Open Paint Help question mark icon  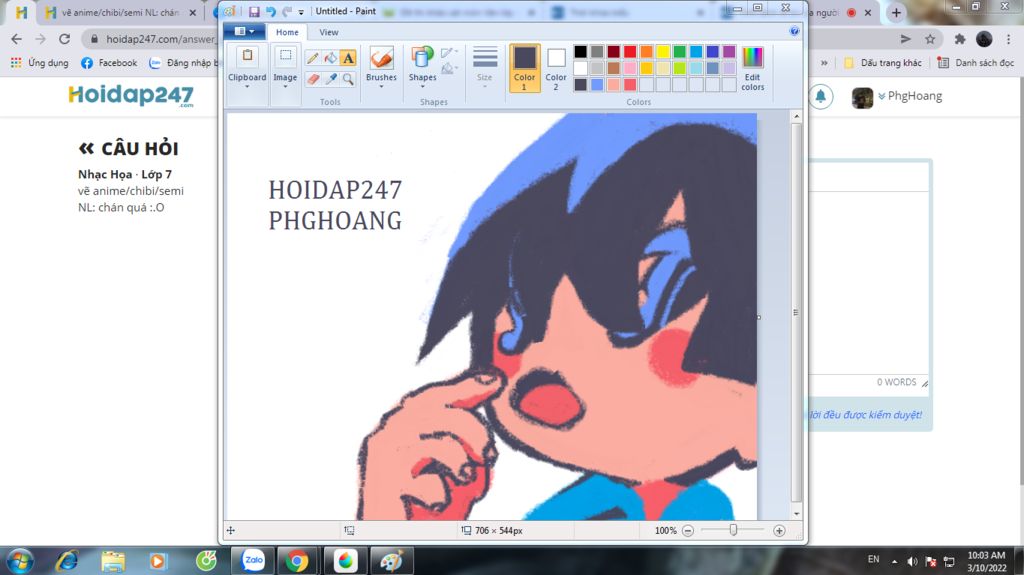point(794,31)
